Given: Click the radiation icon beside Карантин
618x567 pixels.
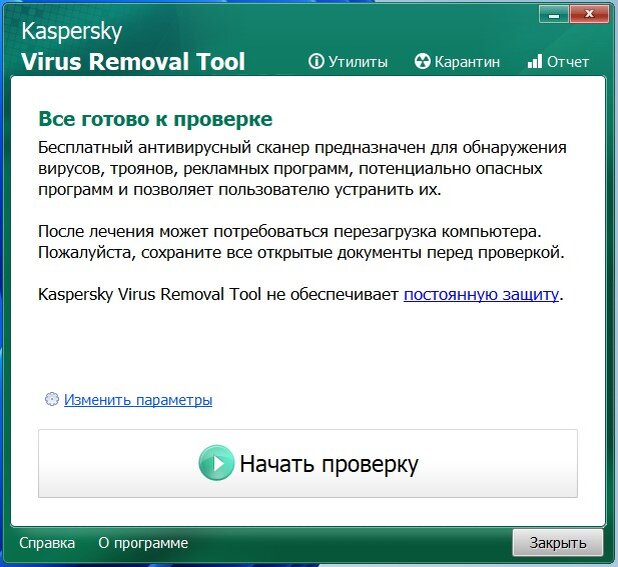Looking at the screenshot, I should point(423,61).
